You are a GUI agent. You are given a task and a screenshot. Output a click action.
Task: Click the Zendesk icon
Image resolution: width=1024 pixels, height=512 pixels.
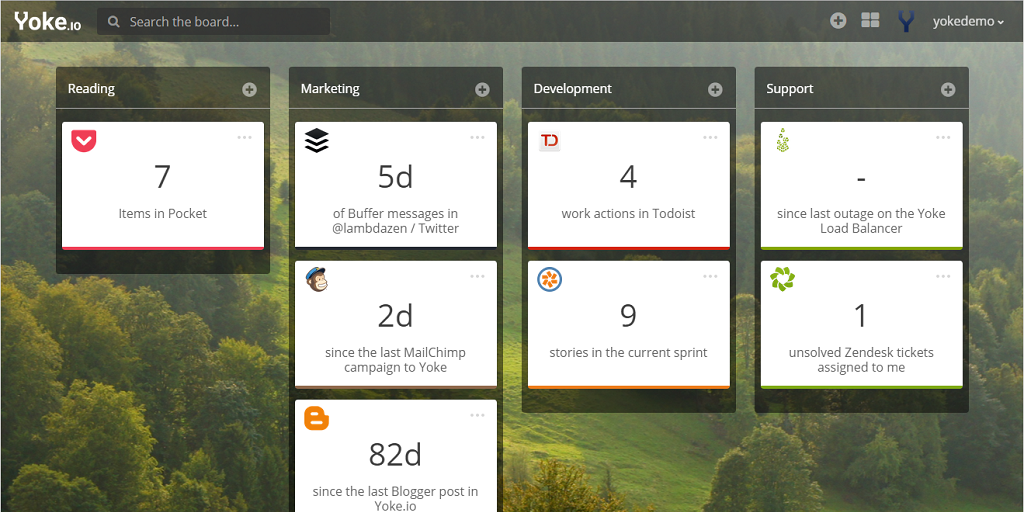pyautogui.click(x=782, y=280)
